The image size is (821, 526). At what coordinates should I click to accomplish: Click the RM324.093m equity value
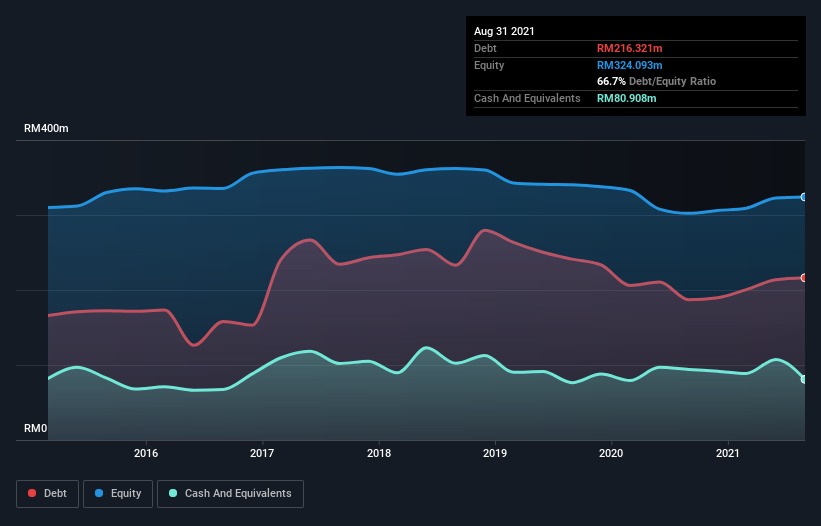(x=629, y=65)
